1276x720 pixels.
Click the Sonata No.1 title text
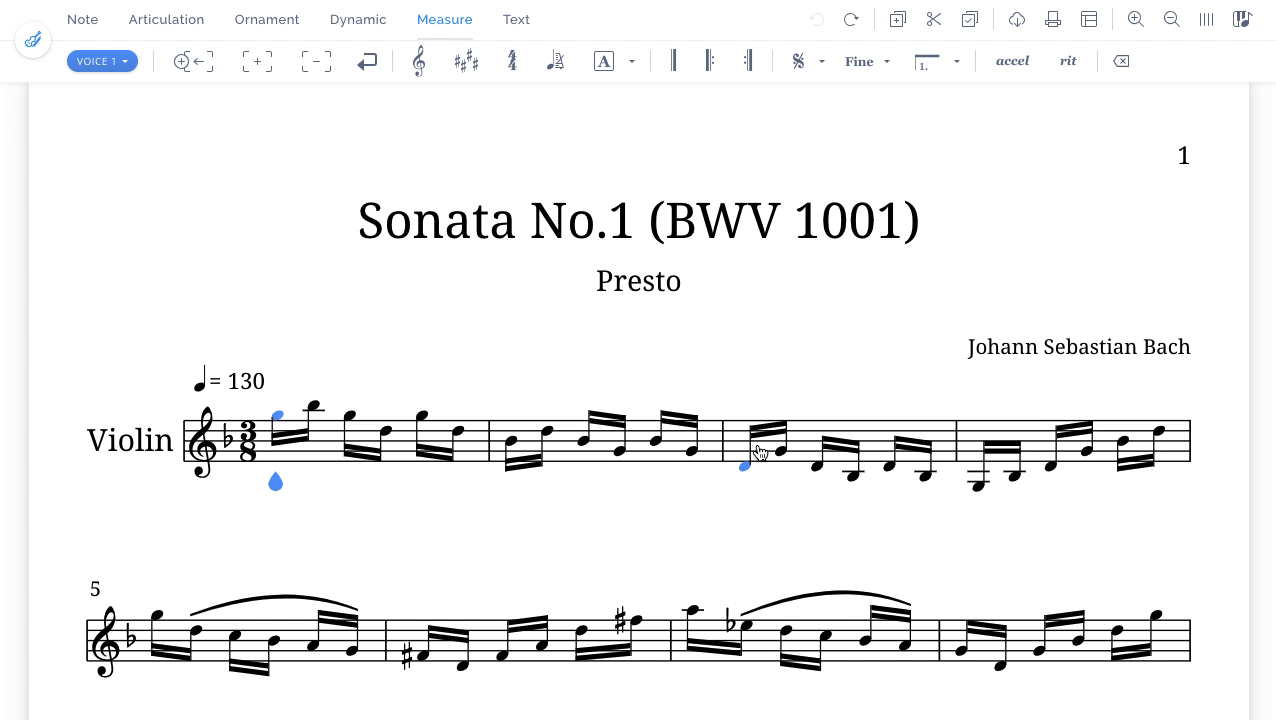click(x=638, y=221)
